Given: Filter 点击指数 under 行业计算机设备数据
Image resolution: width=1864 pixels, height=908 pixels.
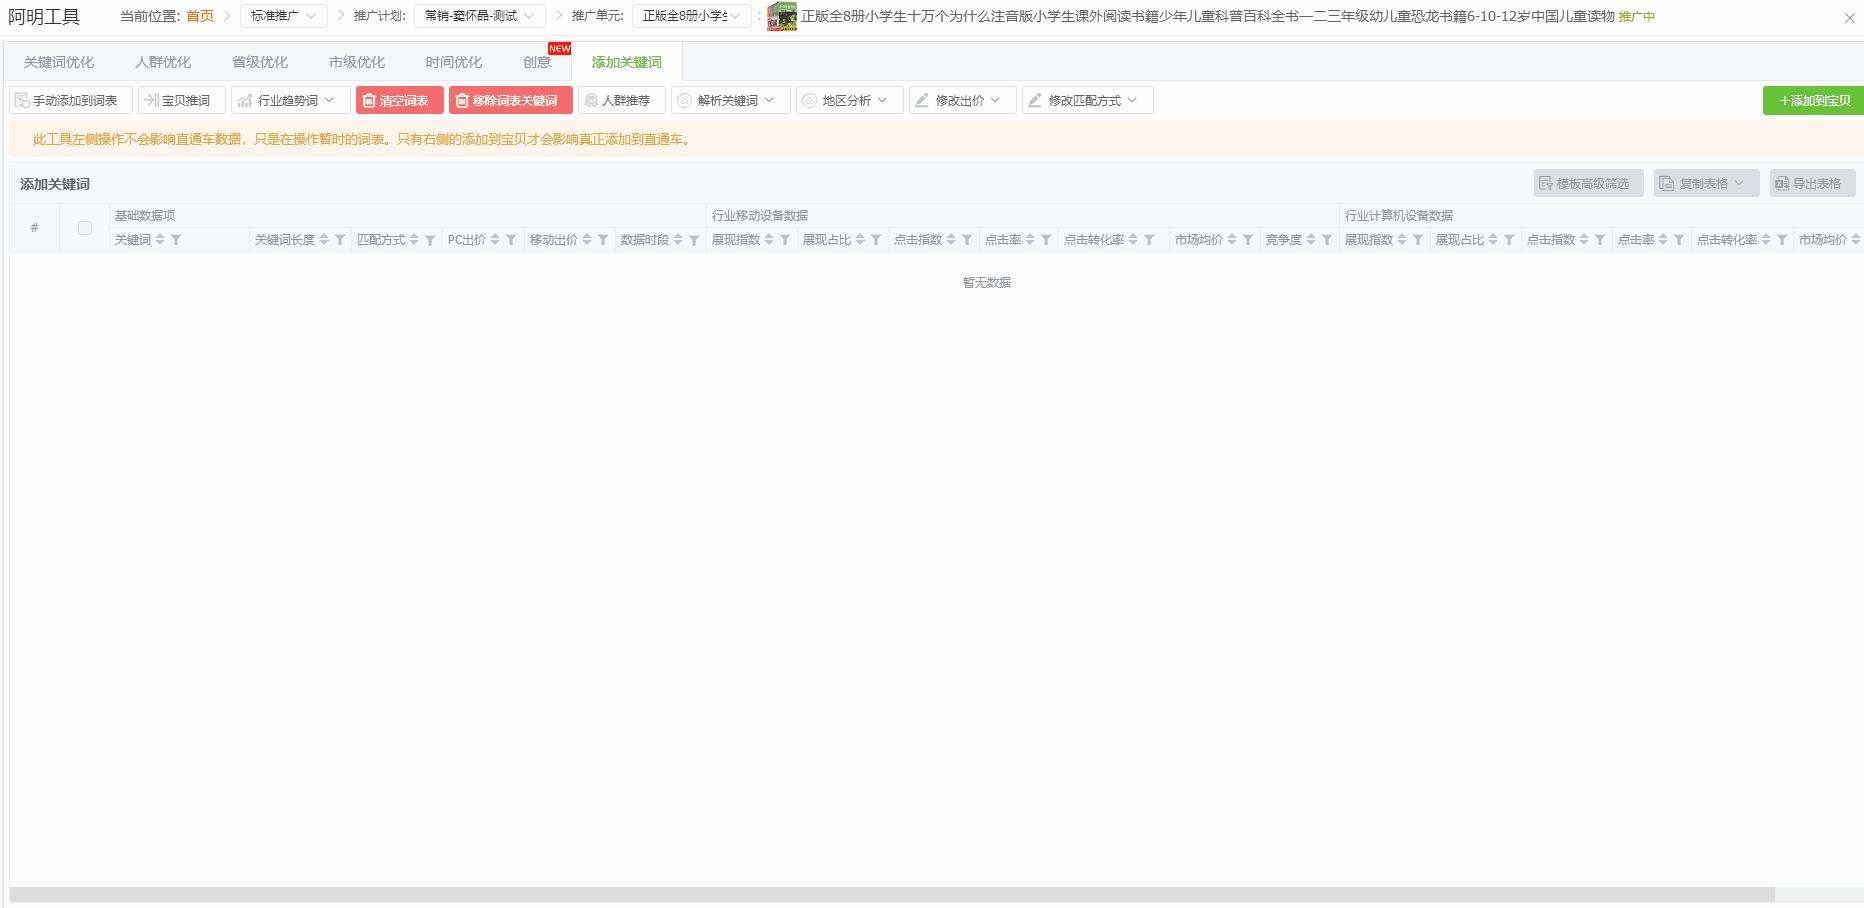Looking at the screenshot, I should click(1600, 240).
